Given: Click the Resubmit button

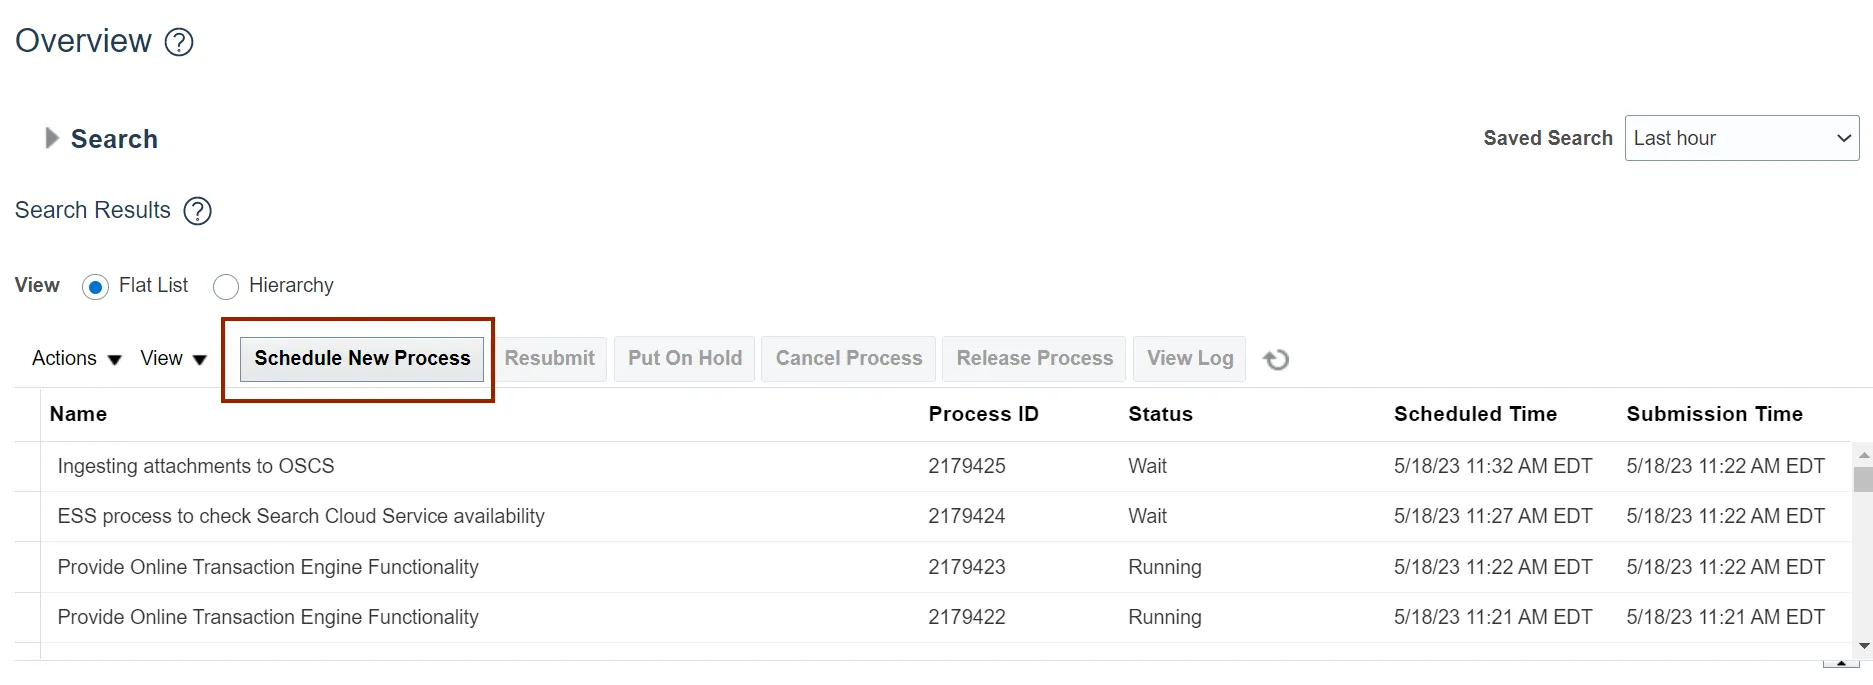Looking at the screenshot, I should (549, 358).
